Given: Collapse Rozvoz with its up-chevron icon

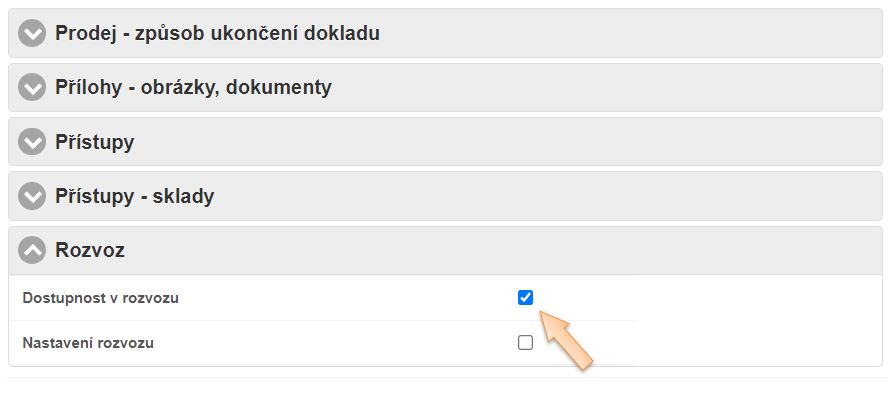Looking at the screenshot, I should (33, 250).
